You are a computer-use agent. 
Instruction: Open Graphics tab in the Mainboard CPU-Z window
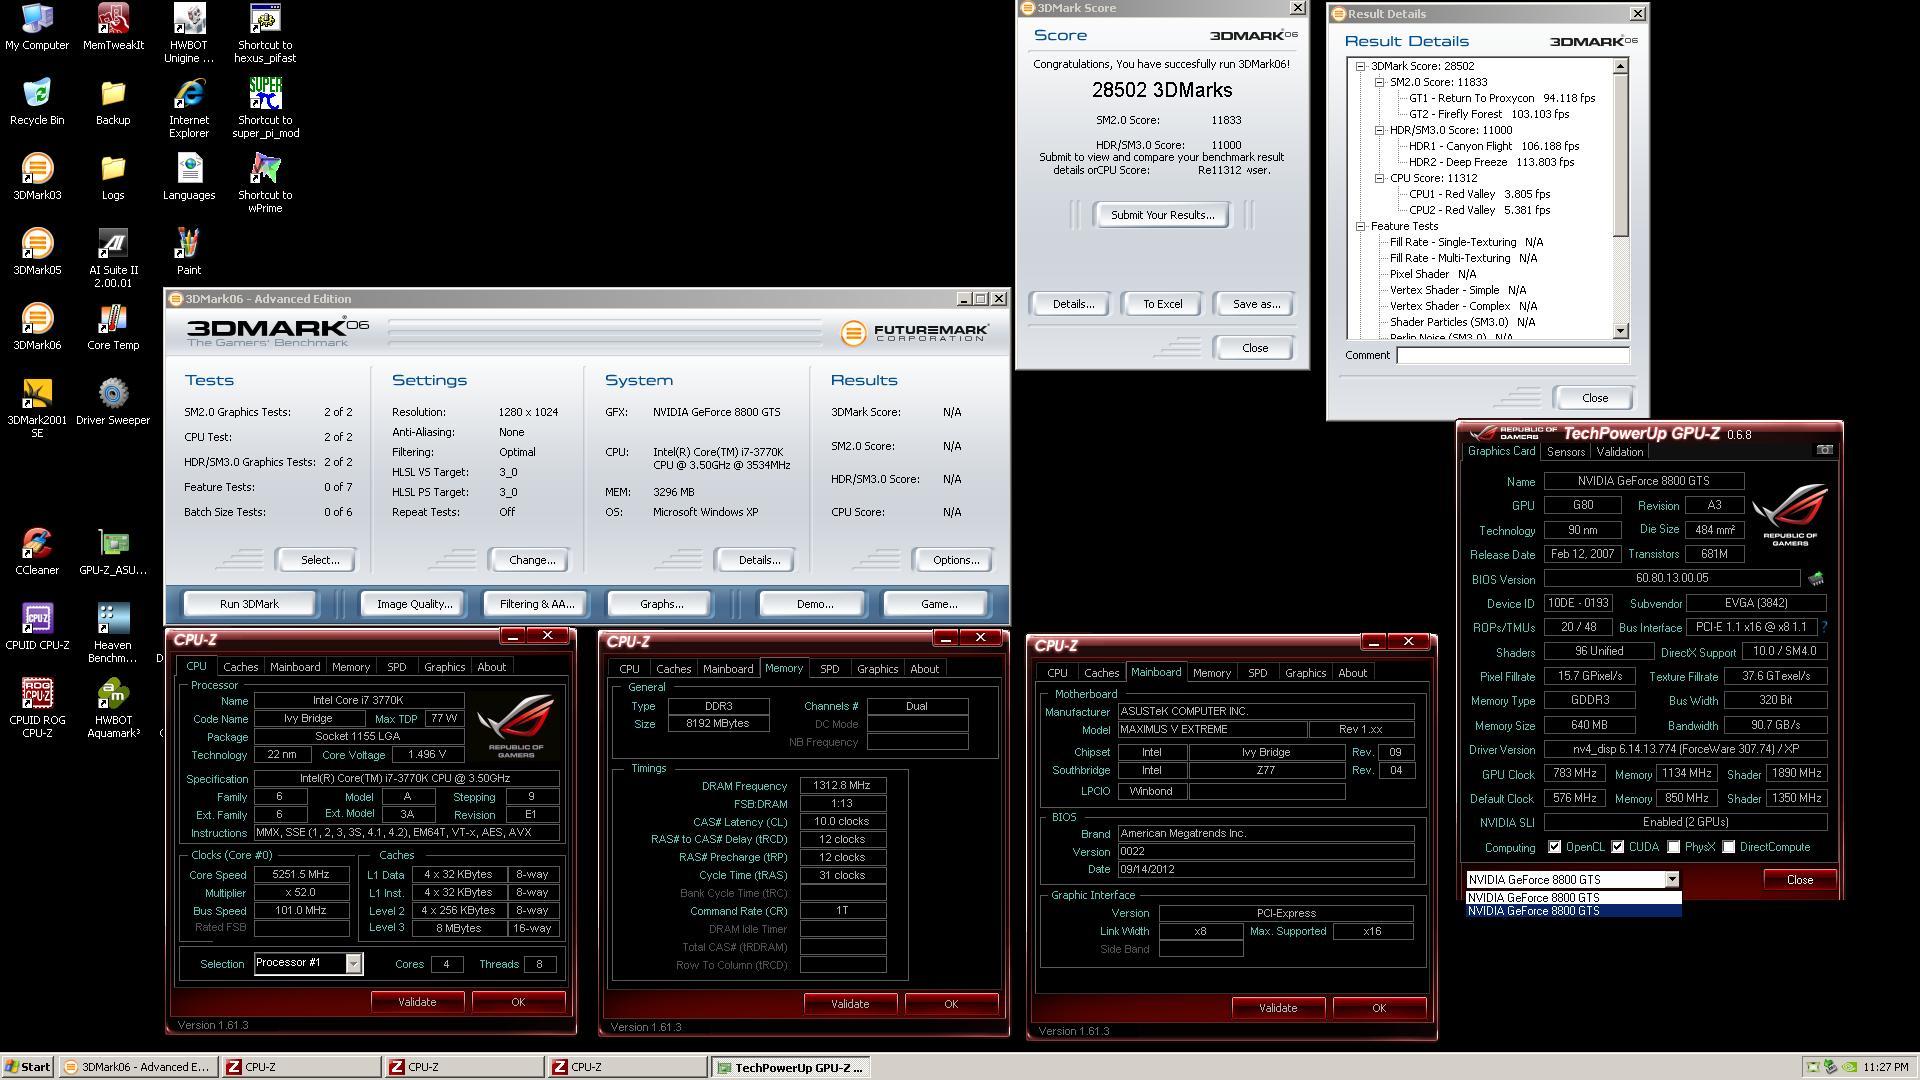pos(1305,673)
